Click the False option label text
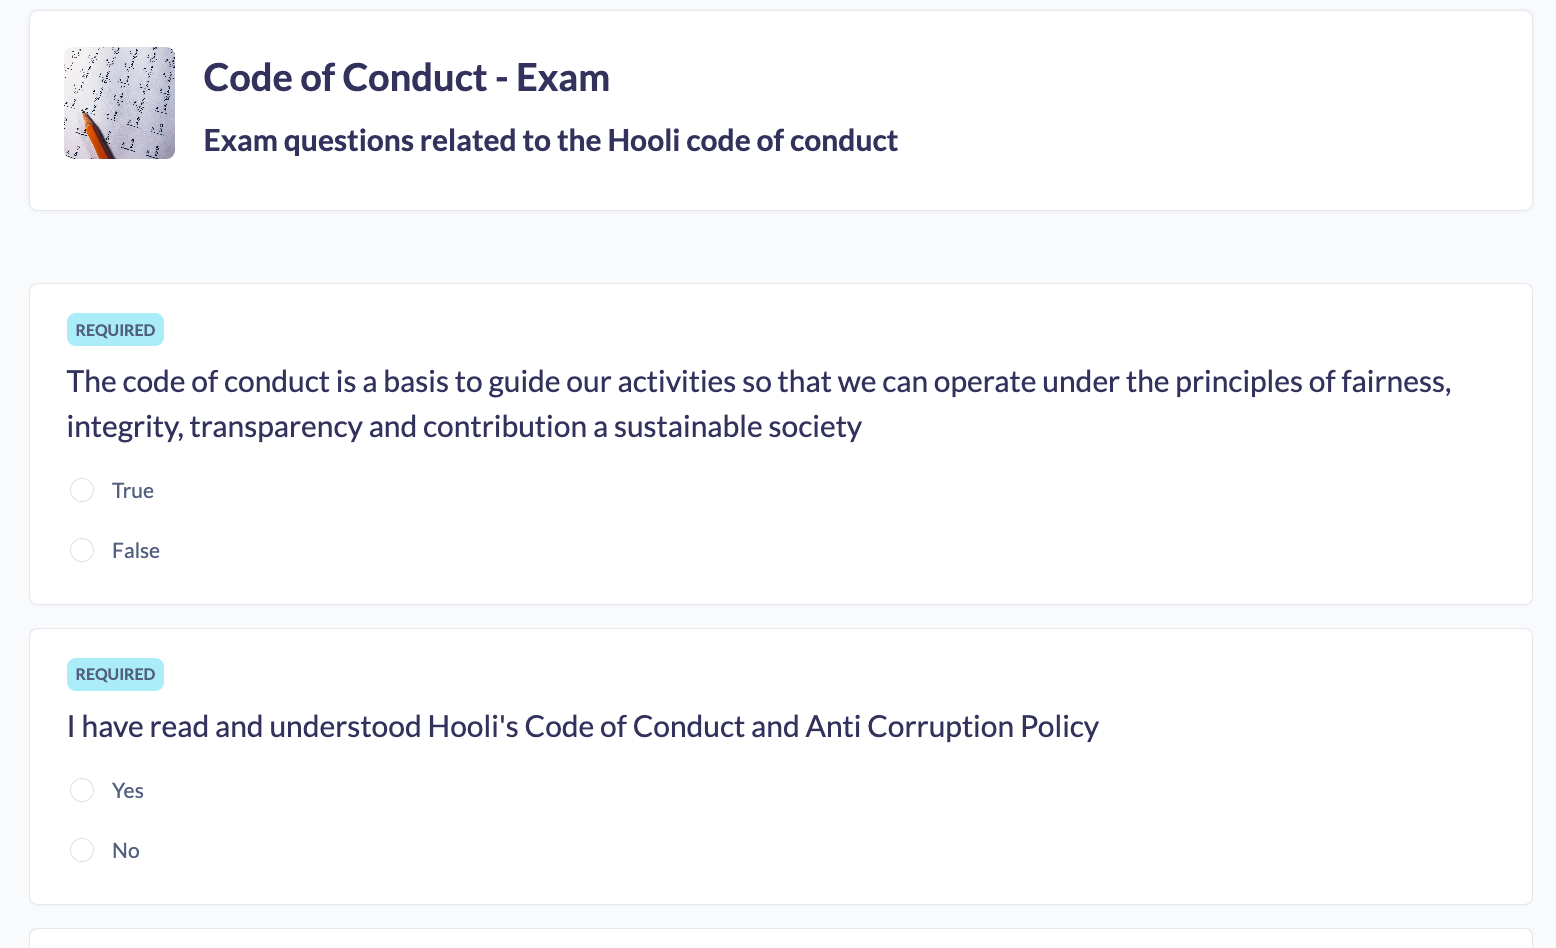Viewport: 1556px width, 948px height. click(135, 550)
